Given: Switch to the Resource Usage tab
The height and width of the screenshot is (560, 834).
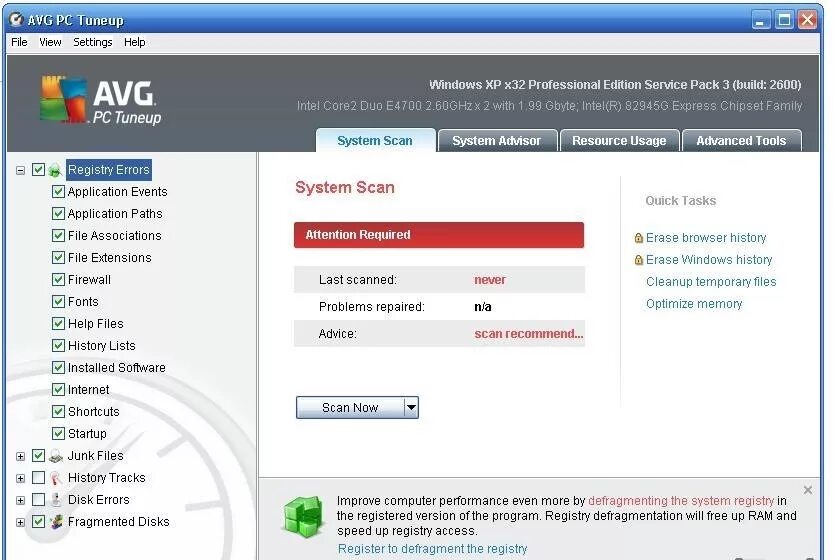Looking at the screenshot, I should pos(619,141).
